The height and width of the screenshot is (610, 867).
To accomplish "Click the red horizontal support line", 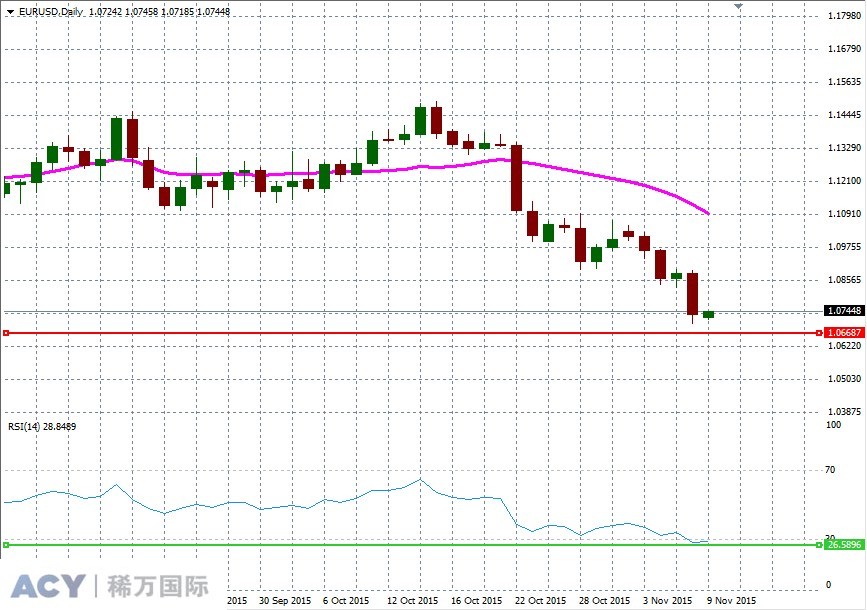I will tap(400, 331).
